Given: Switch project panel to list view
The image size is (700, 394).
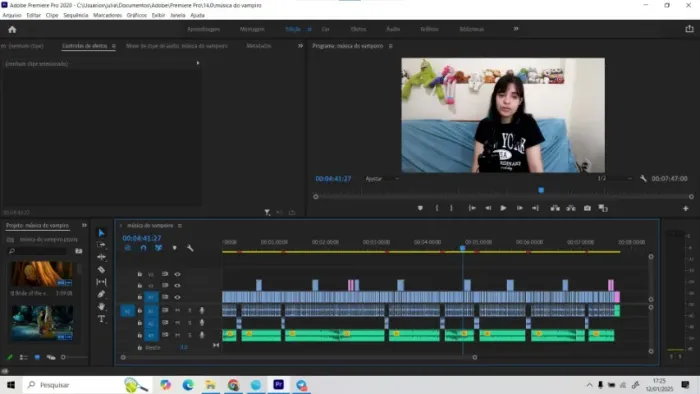Looking at the screenshot, I should click(x=23, y=357).
